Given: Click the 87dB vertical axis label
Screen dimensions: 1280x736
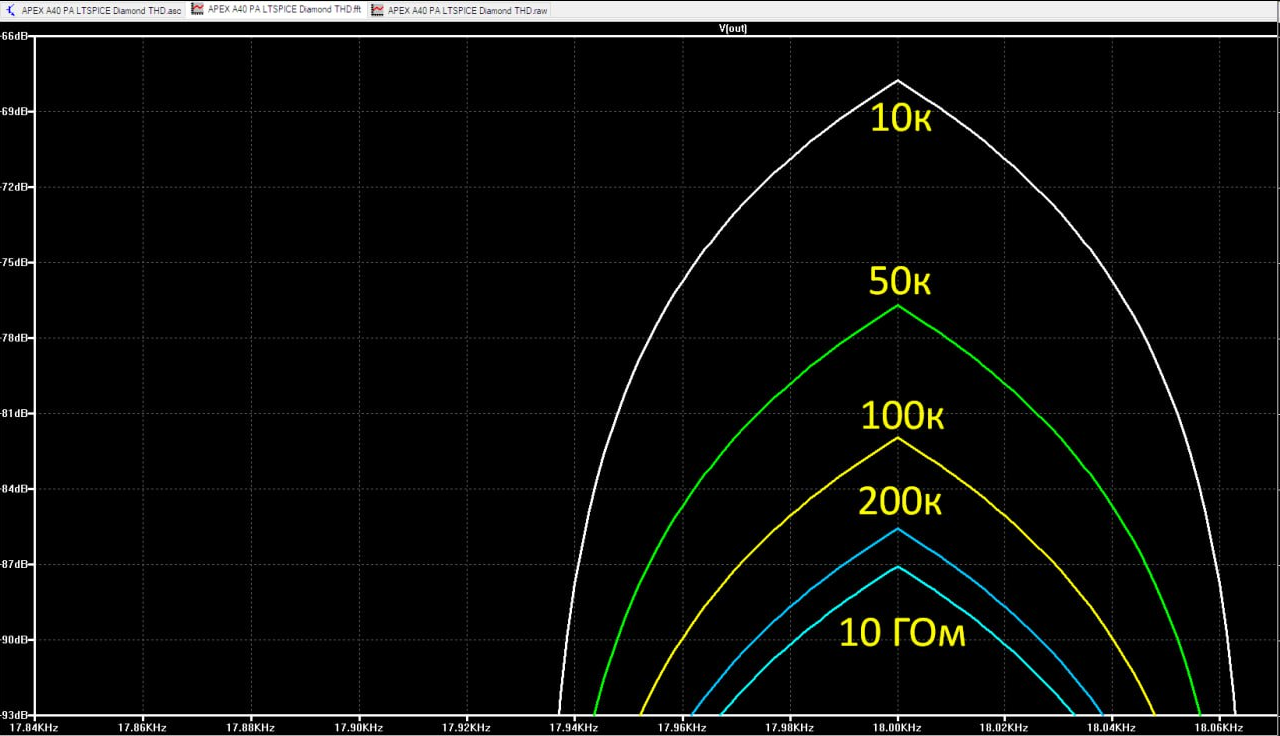Looking at the screenshot, I should click(x=14, y=564).
